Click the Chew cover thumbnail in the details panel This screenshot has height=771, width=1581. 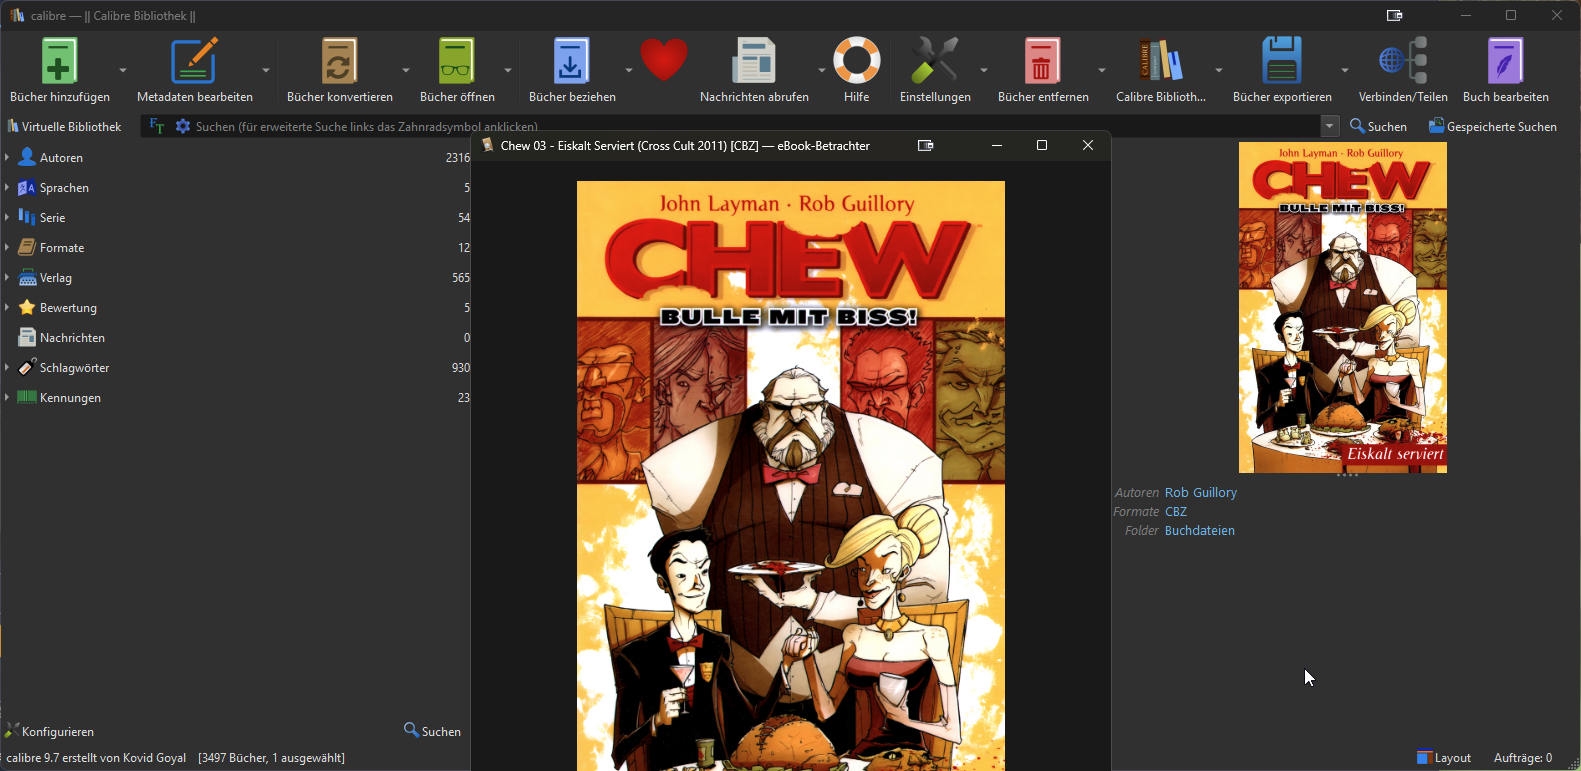tap(1343, 307)
